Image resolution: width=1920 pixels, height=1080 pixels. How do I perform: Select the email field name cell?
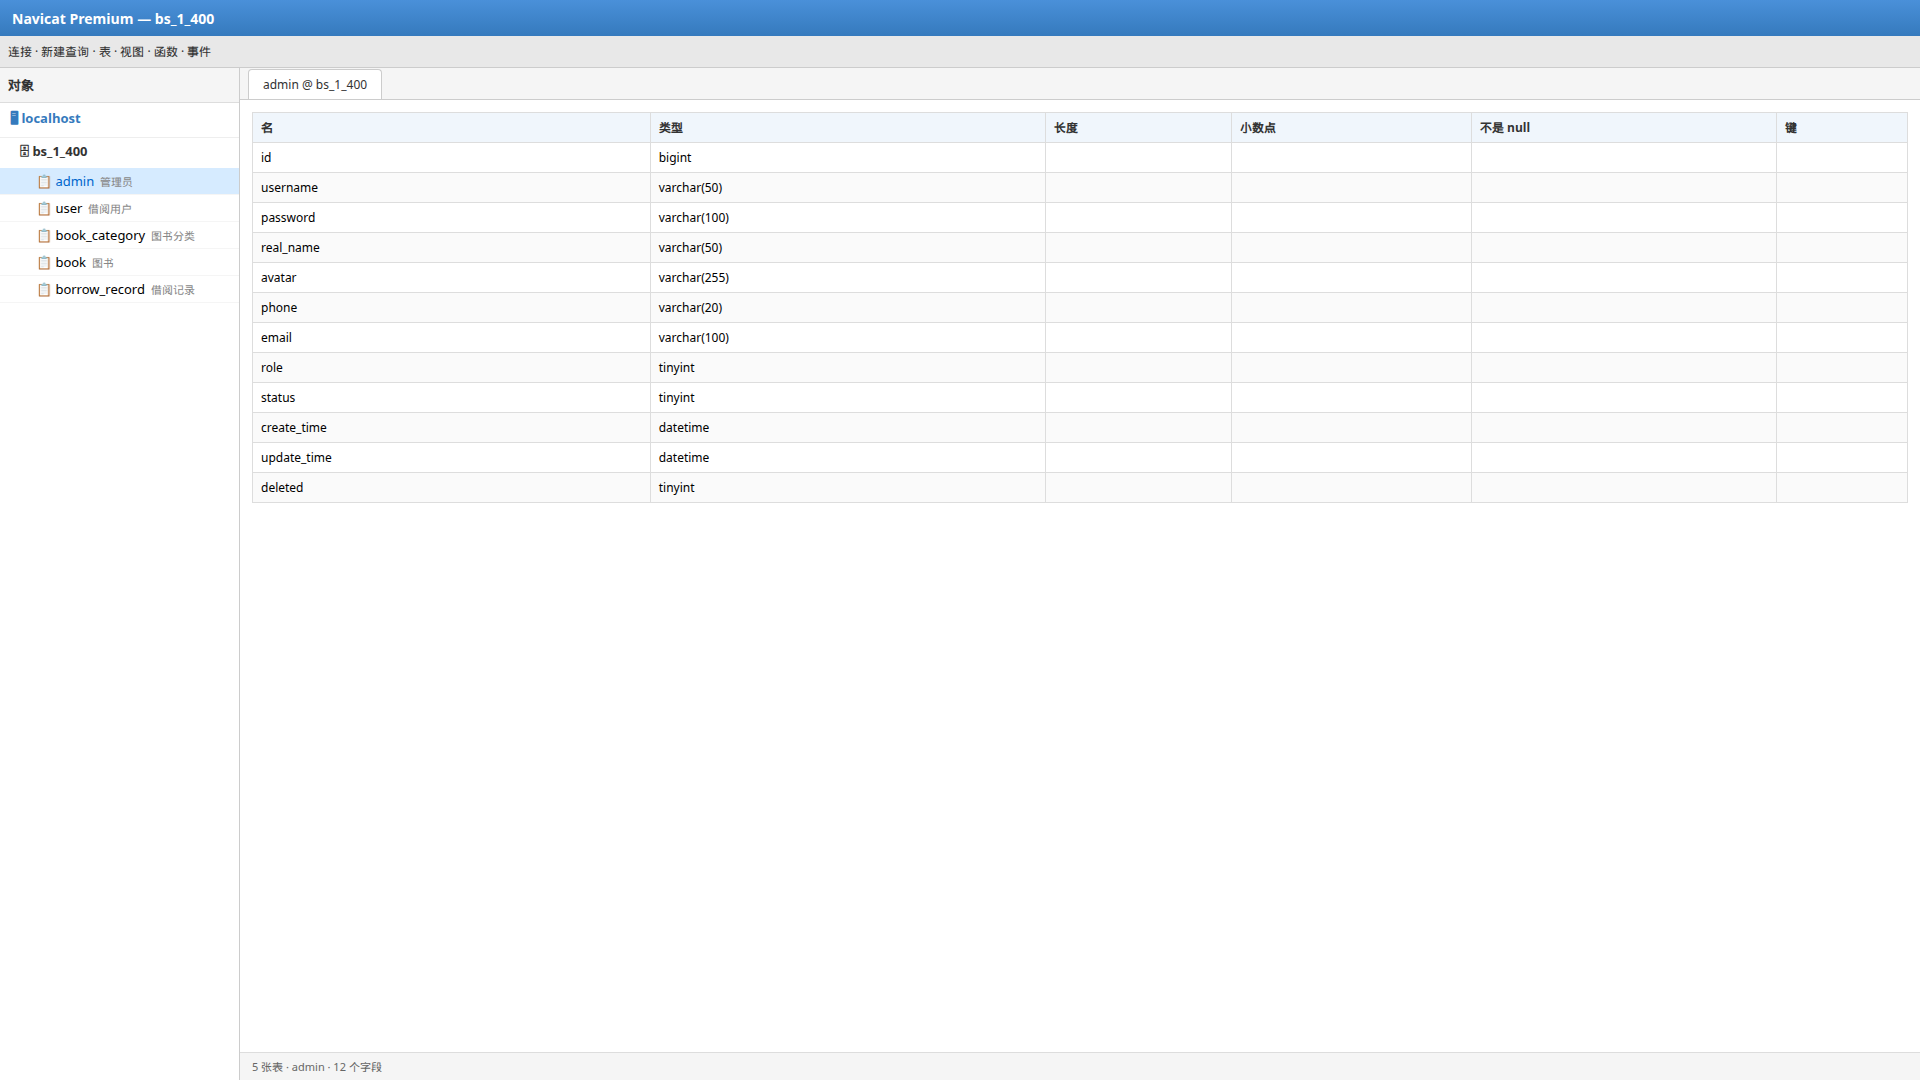451,338
